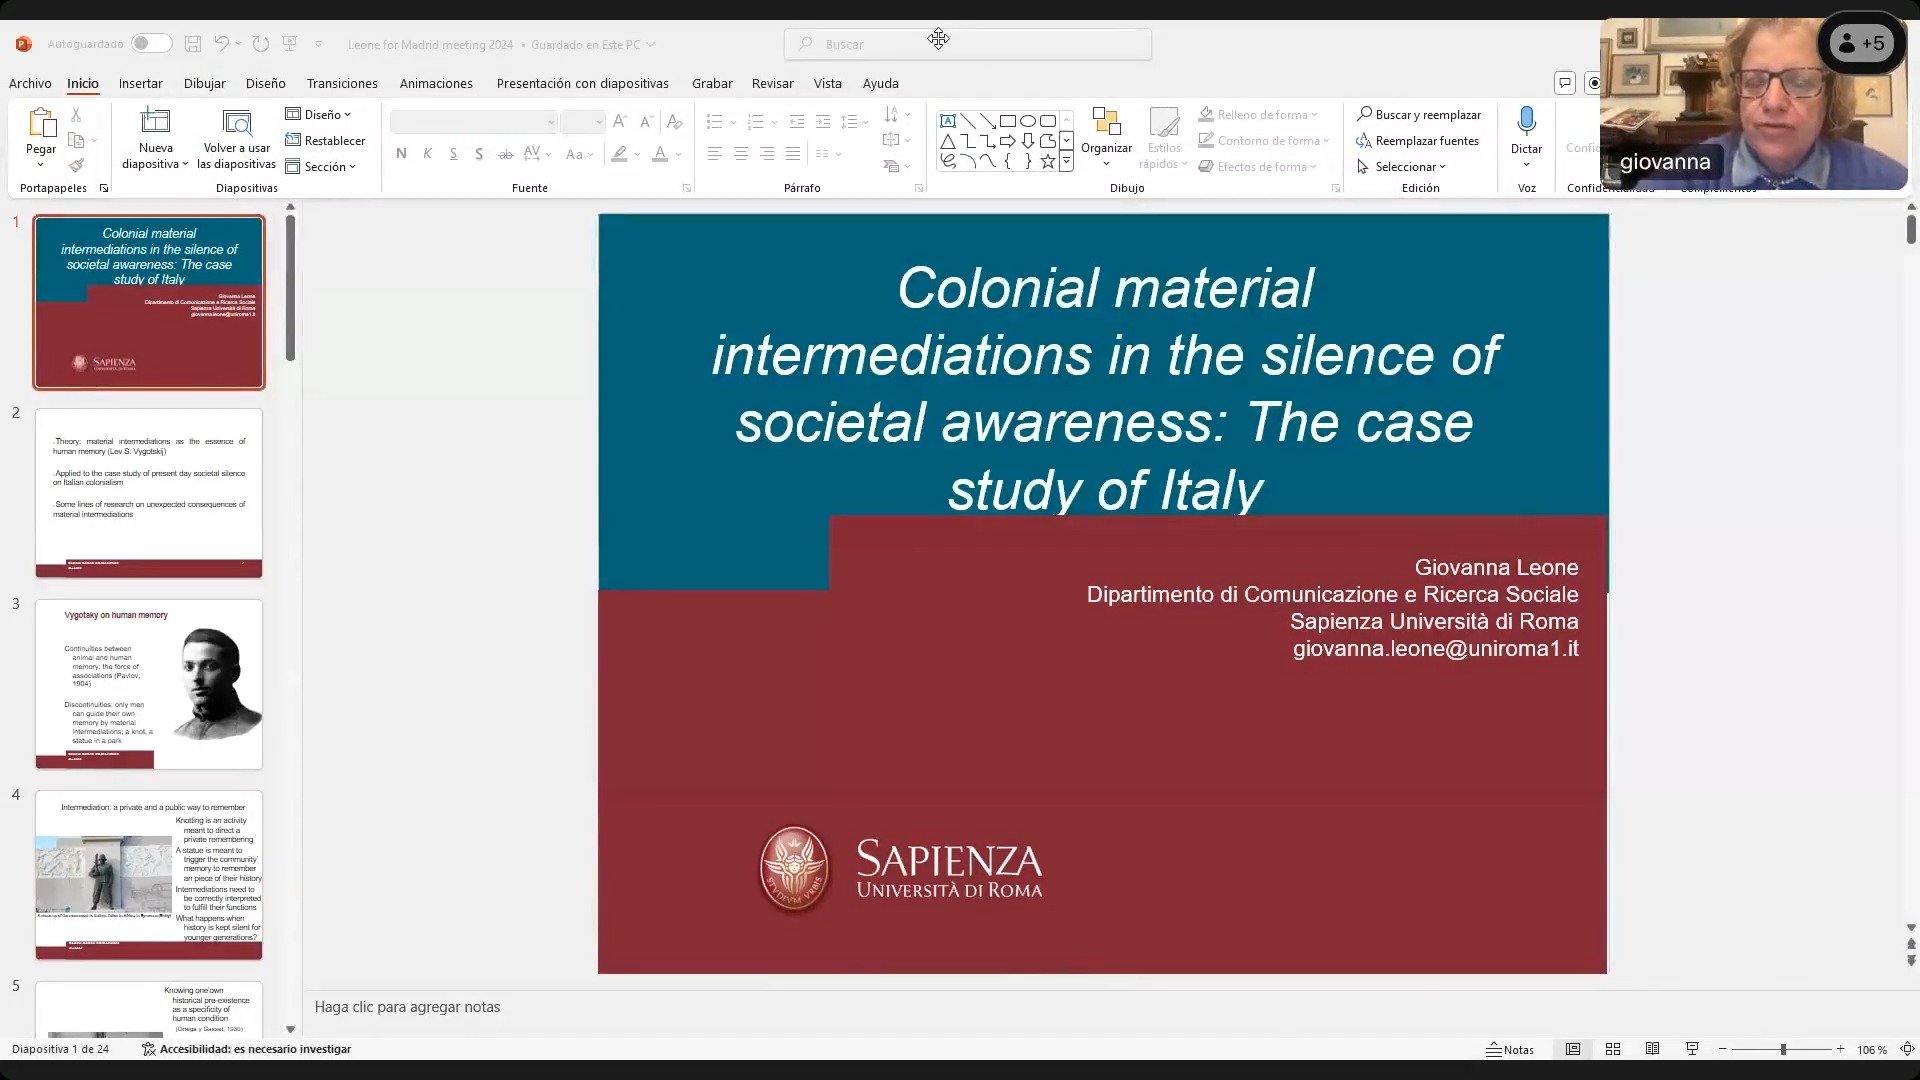Click the font color swatch
1920x1080 pixels.
(660, 154)
